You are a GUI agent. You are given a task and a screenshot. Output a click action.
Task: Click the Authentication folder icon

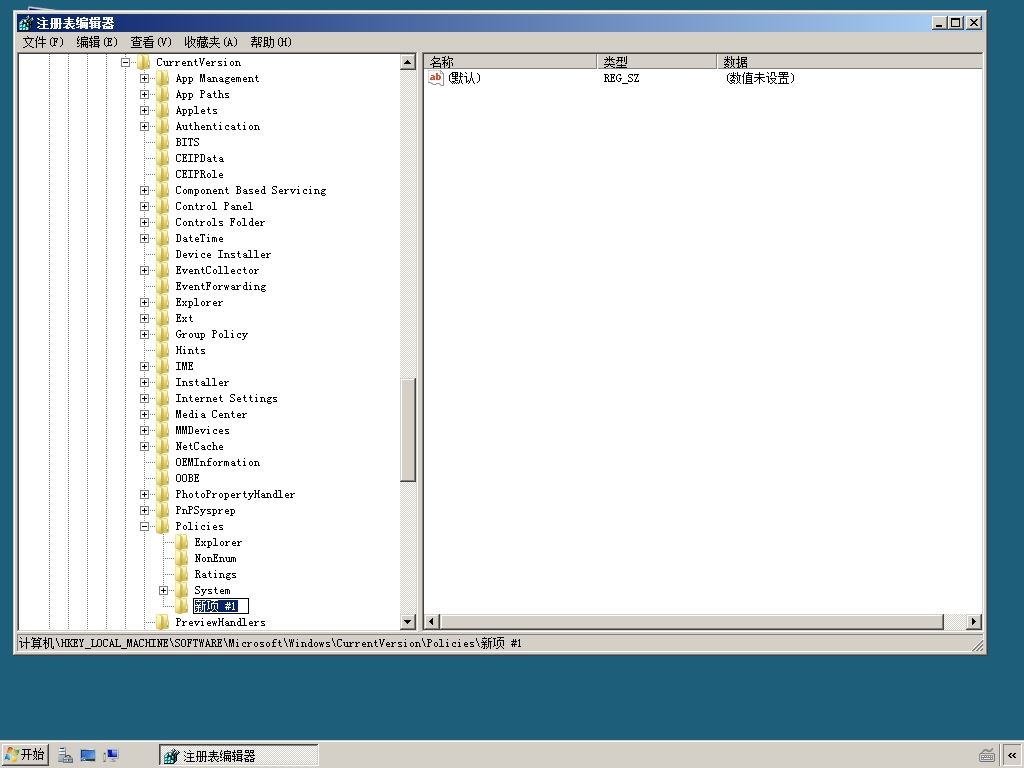163,126
